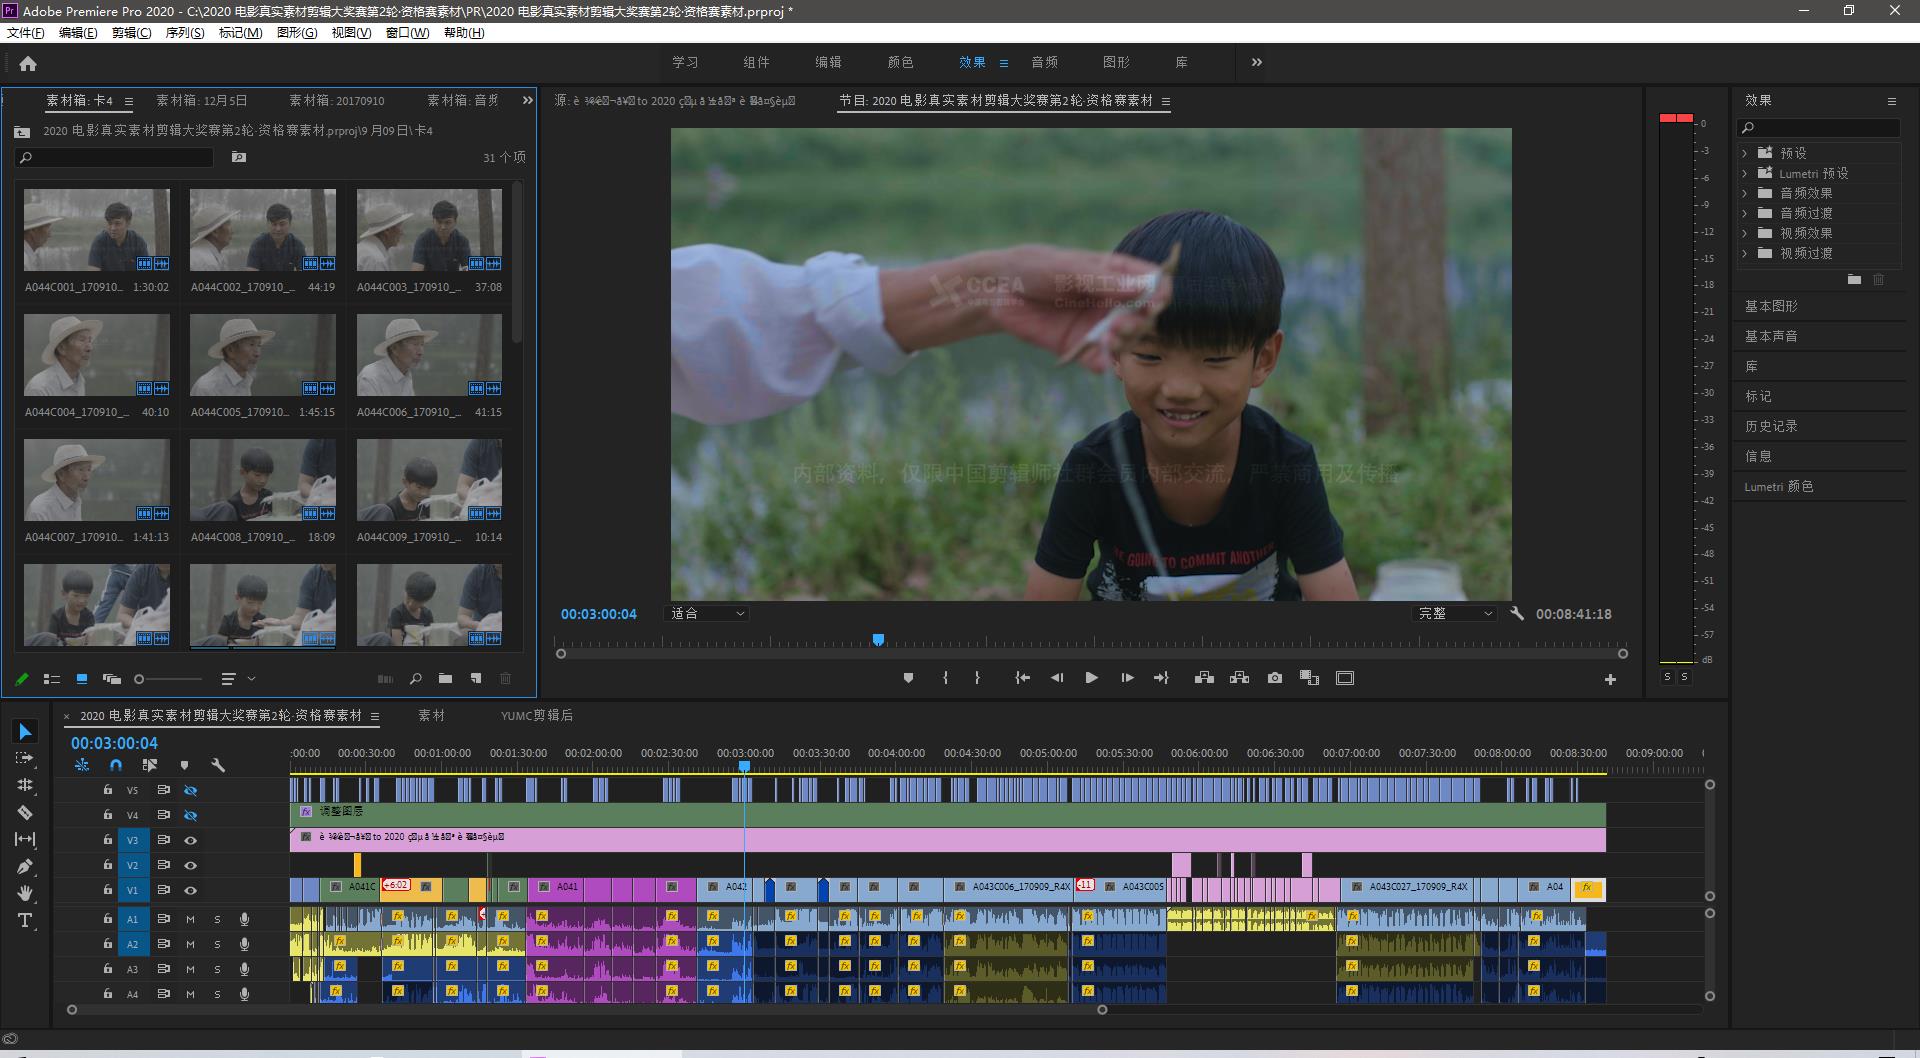Mute audio track A1
The width and height of the screenshot is (1920, 1058).
point(190,919)
